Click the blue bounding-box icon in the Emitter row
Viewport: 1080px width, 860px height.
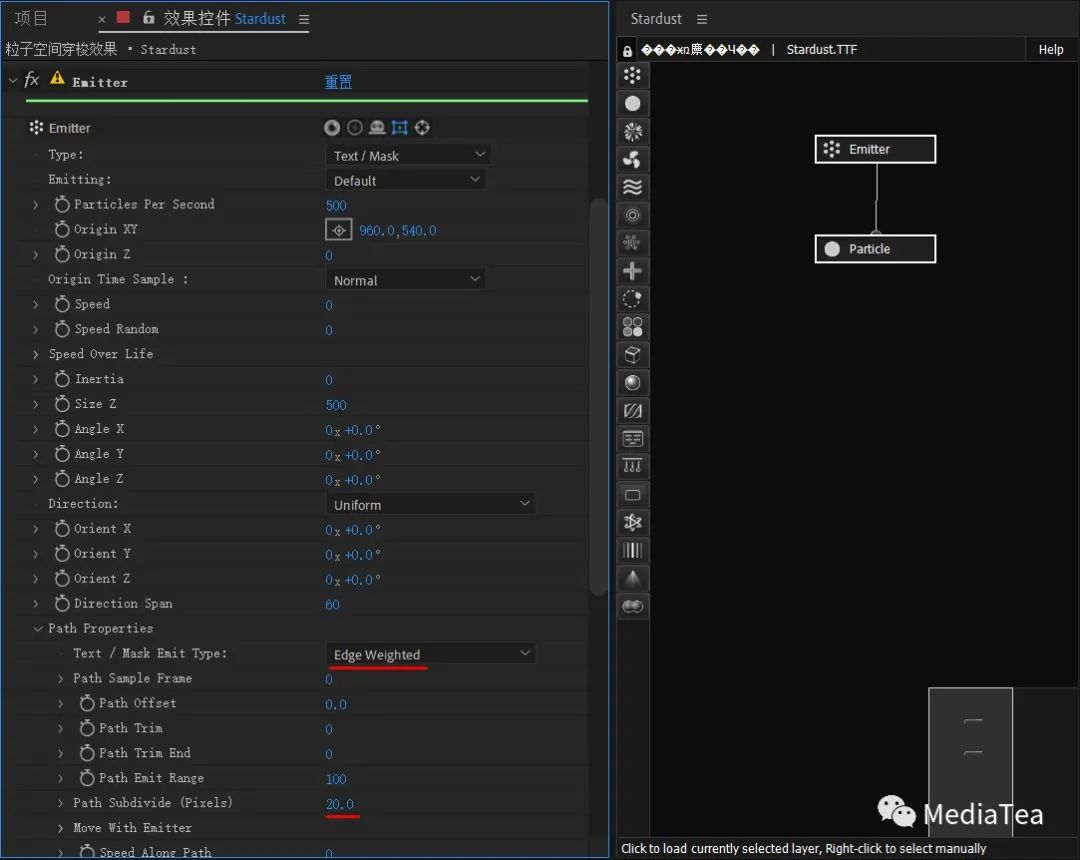[399, 127]
